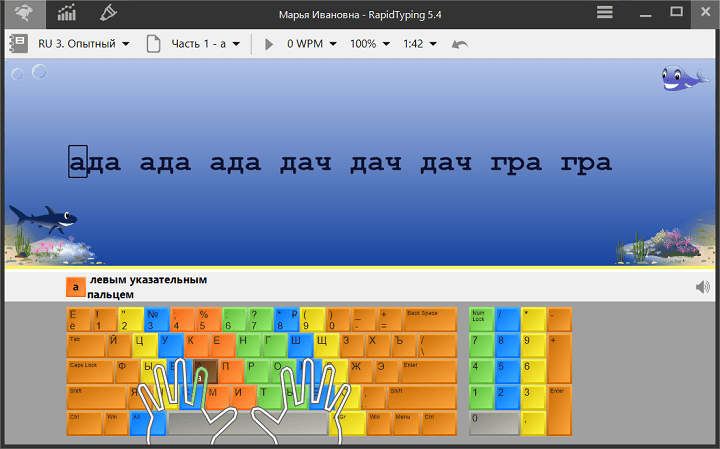Open the '0 WPM' speed dropdown
720x449 pixels.
311,44
